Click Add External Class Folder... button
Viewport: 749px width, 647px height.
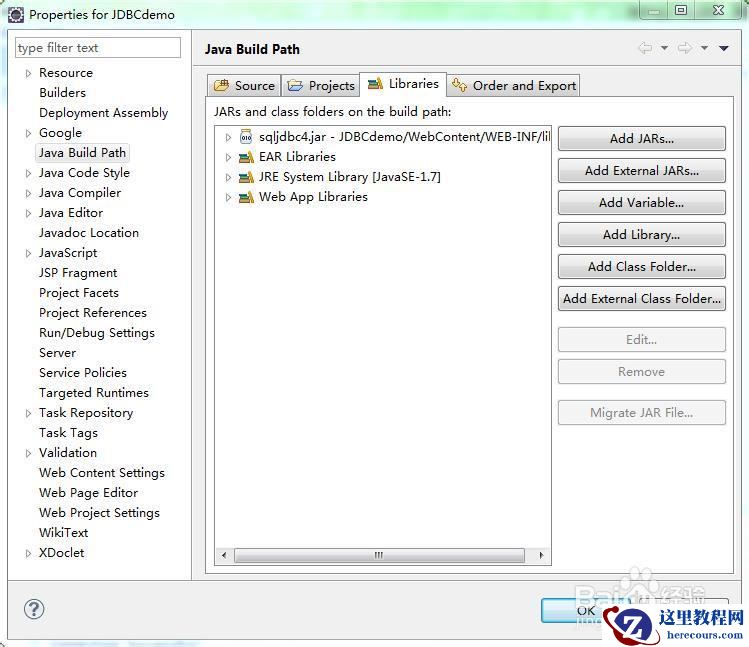pos(642,299)
